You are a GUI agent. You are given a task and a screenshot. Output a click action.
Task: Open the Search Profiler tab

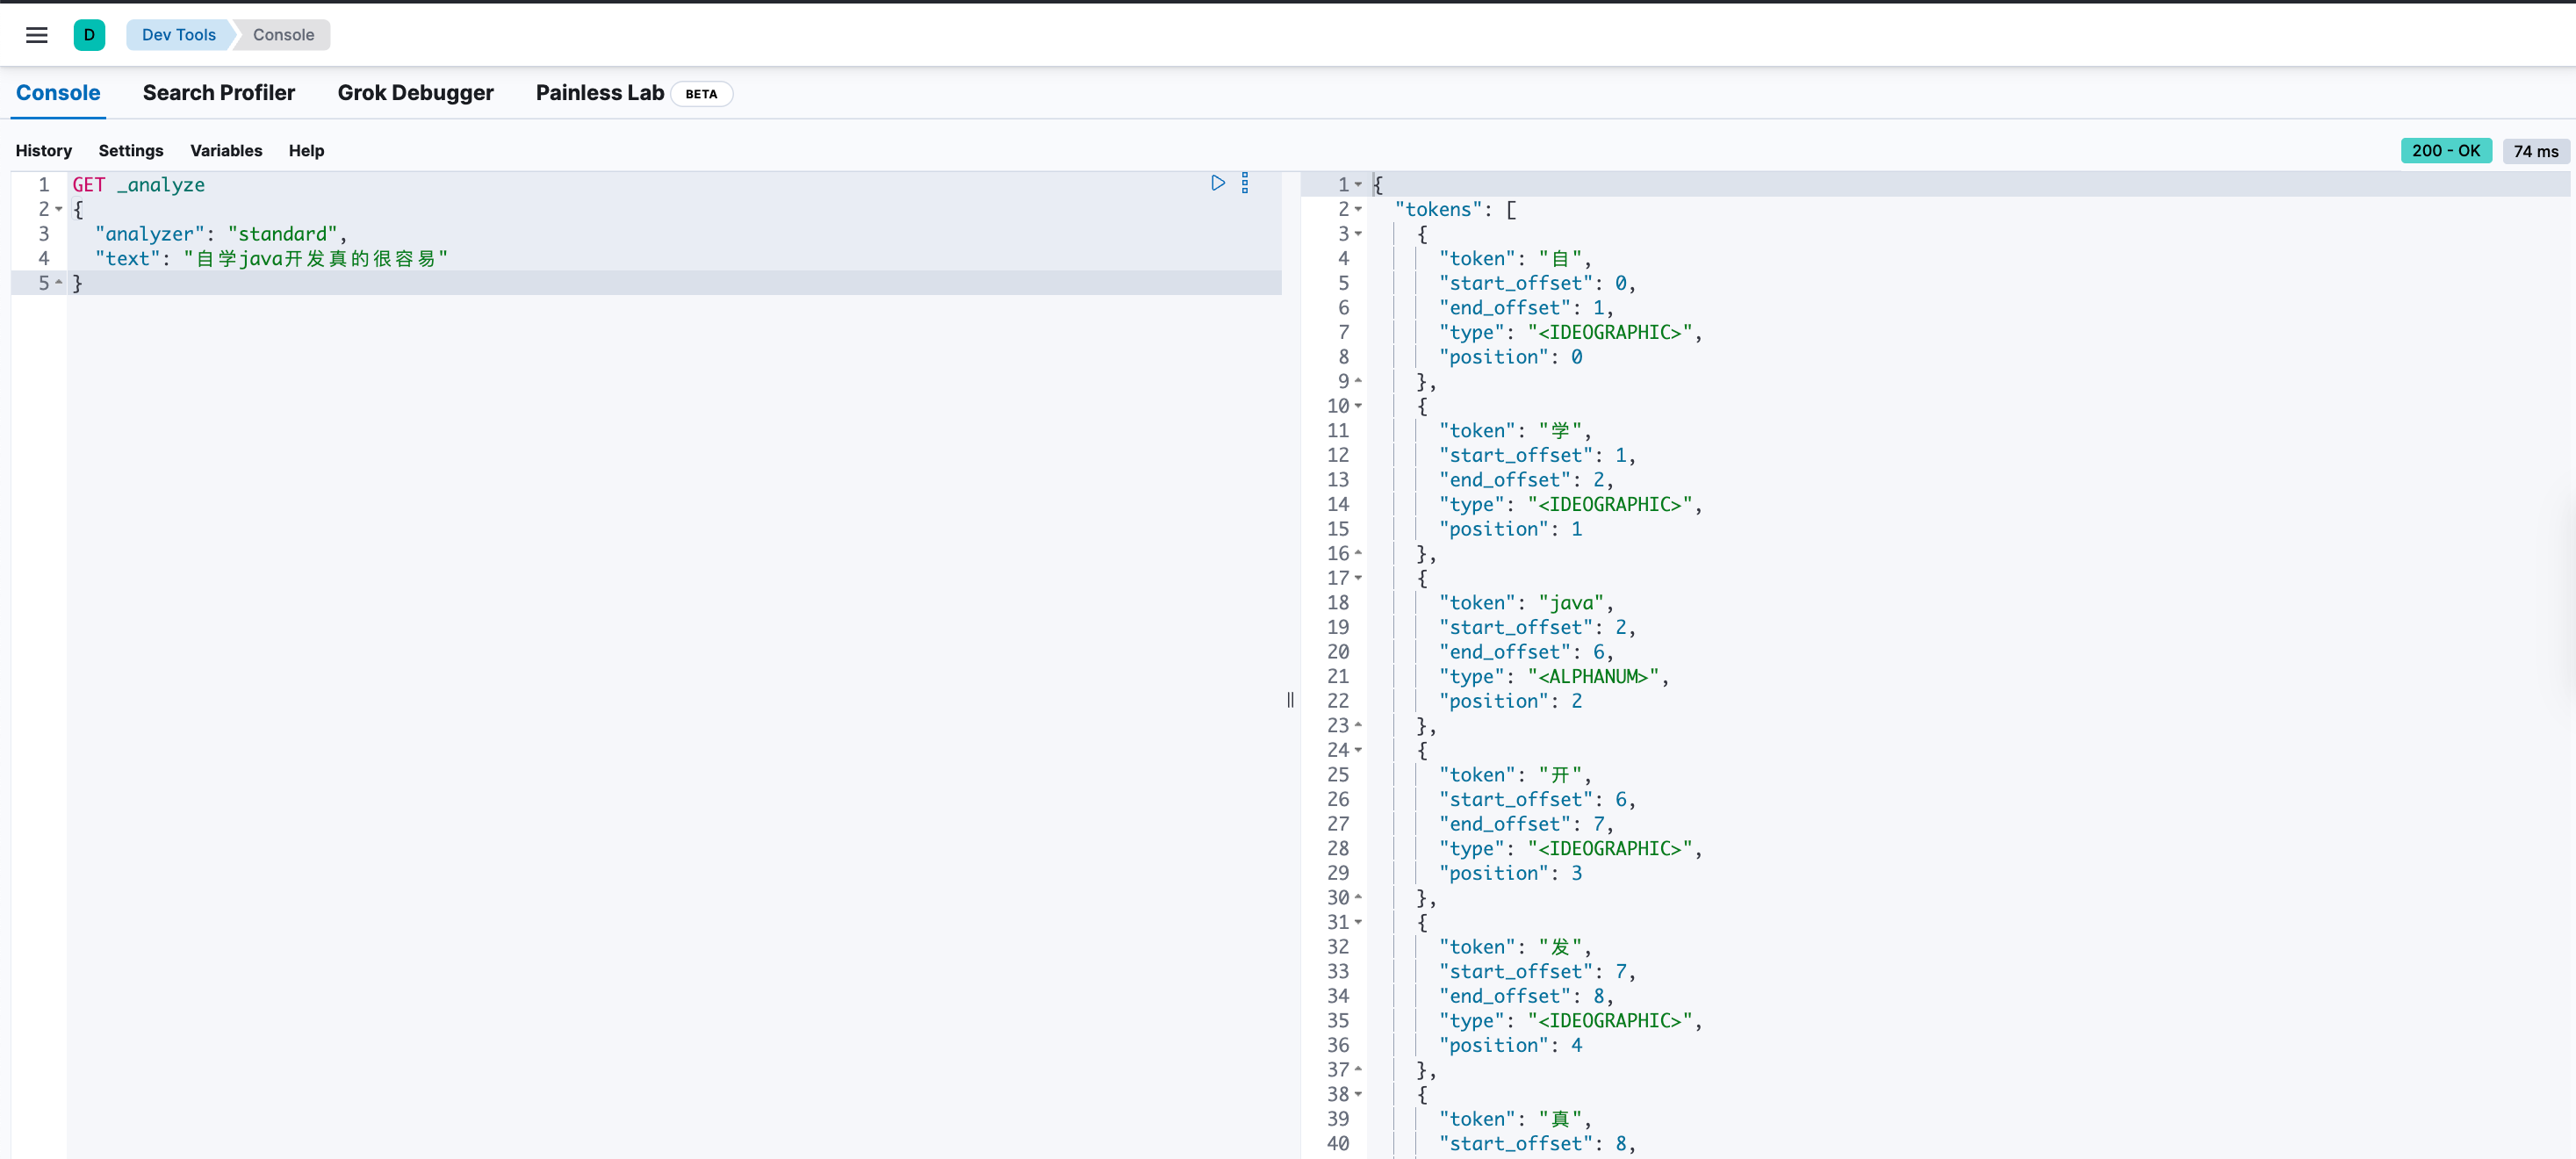tap(219, 93)
